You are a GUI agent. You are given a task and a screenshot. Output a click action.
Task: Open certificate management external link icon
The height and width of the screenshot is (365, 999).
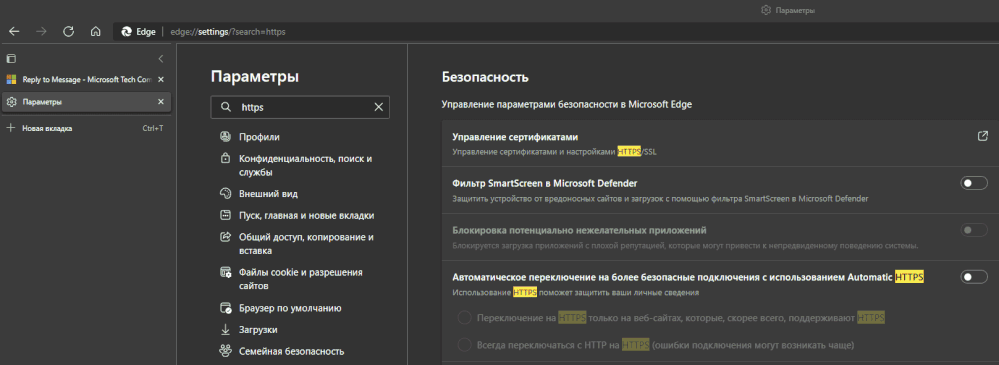tap(982, 136)
